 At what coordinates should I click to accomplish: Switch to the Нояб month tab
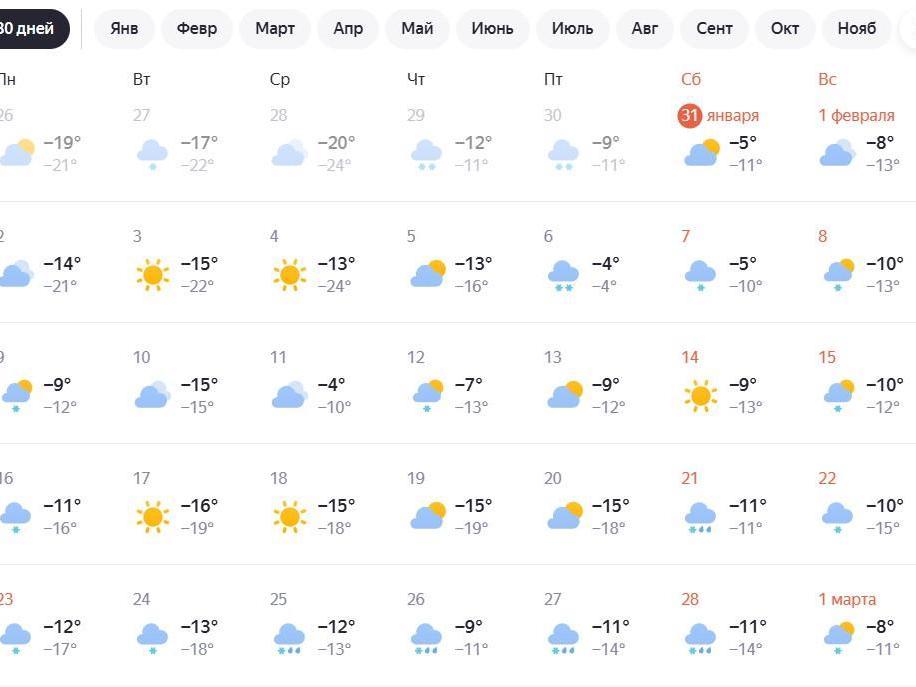coord(857,29)
